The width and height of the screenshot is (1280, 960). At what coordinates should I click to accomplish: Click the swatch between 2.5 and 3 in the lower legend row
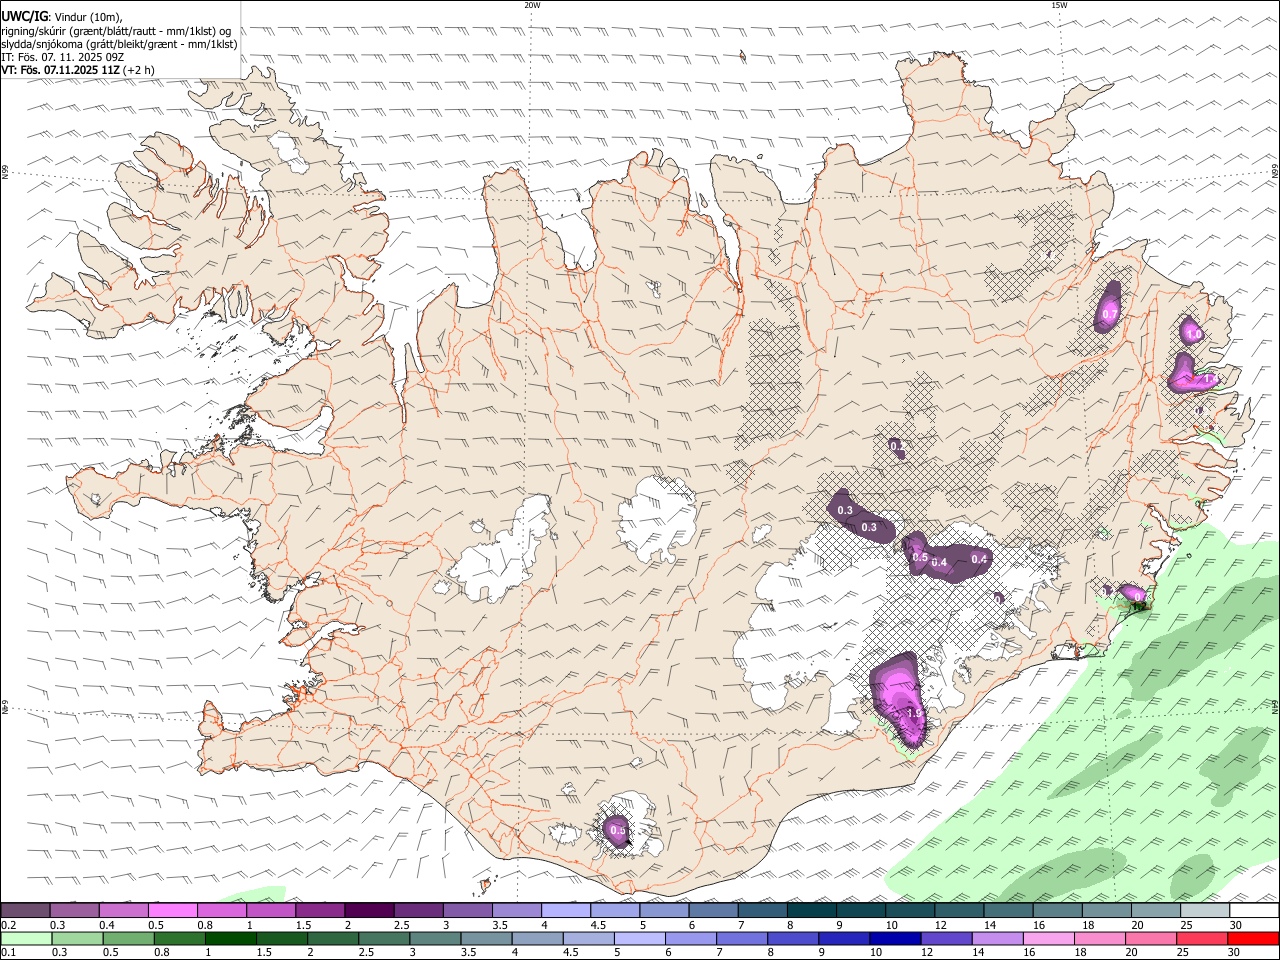[x=385, y=938]
